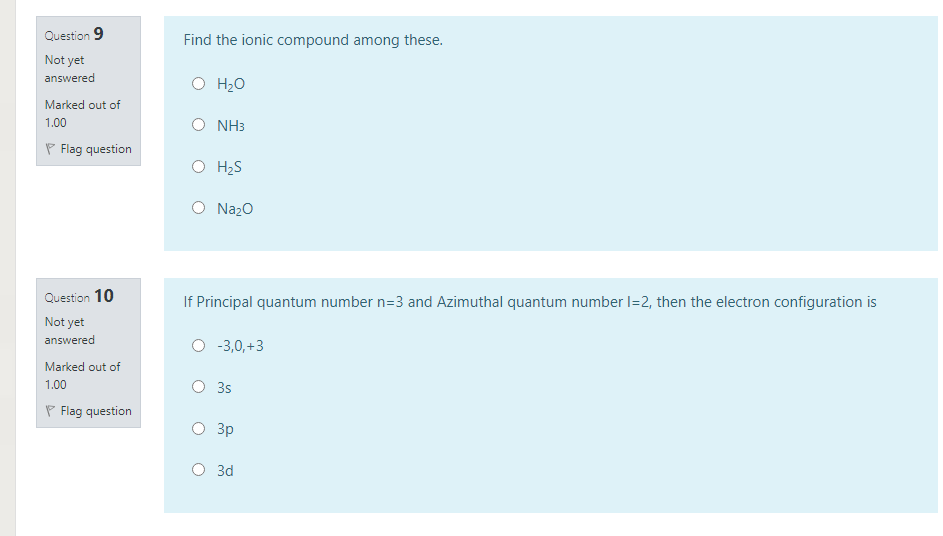Choose the NH3 answer option
The image size is (943, 536).
click(198, 125)
